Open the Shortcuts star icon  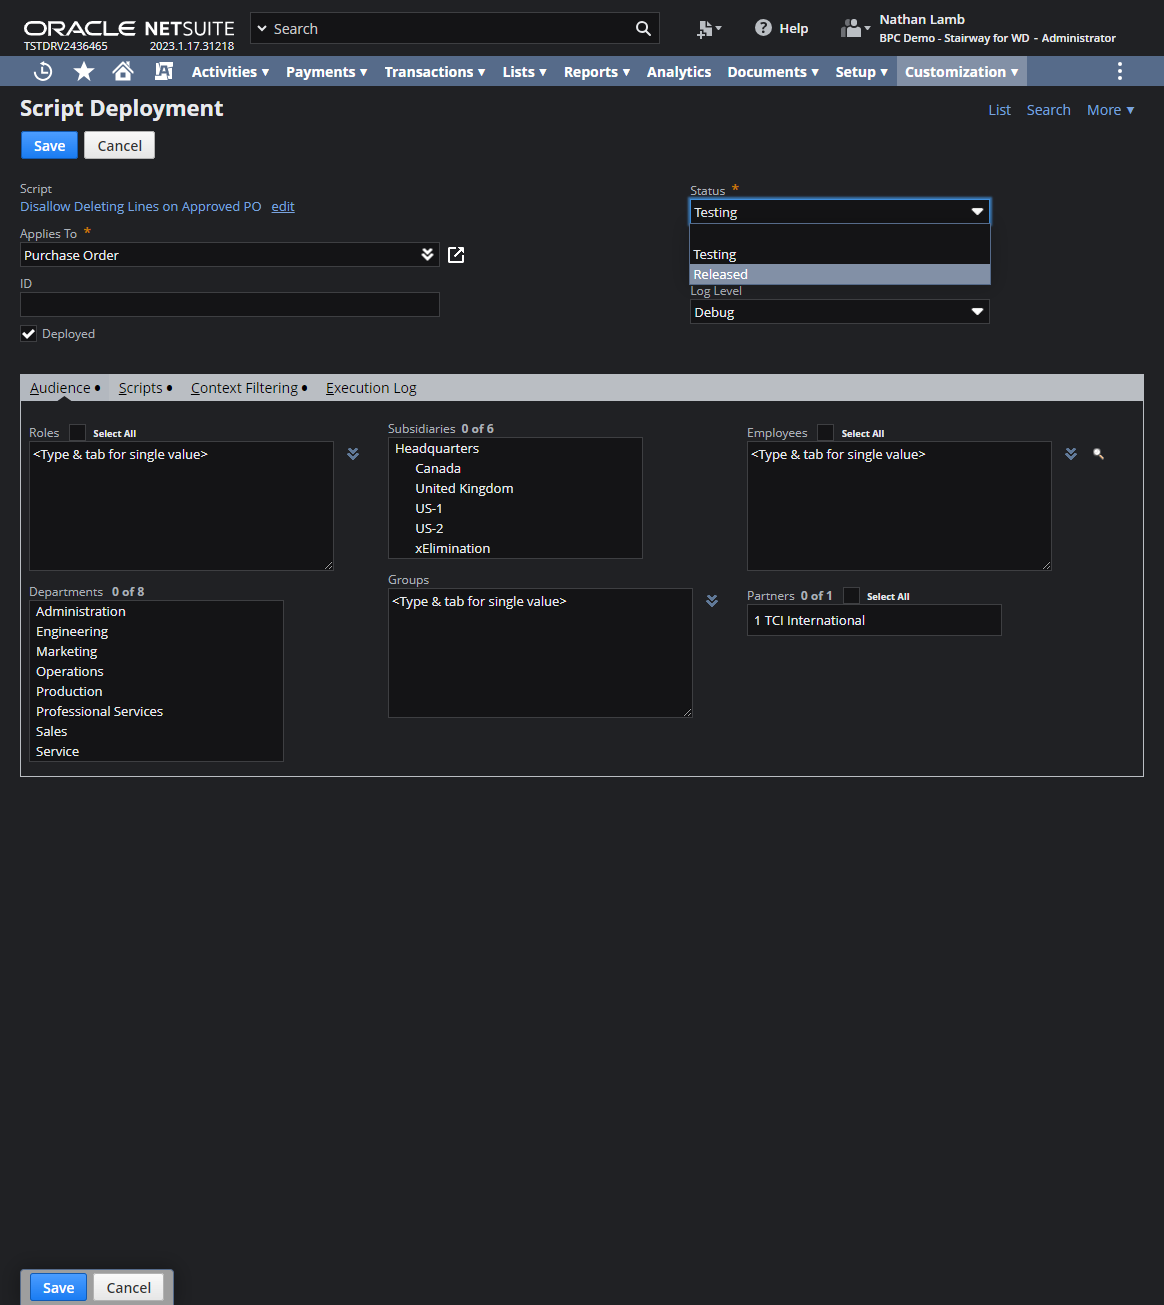[84, 71]
